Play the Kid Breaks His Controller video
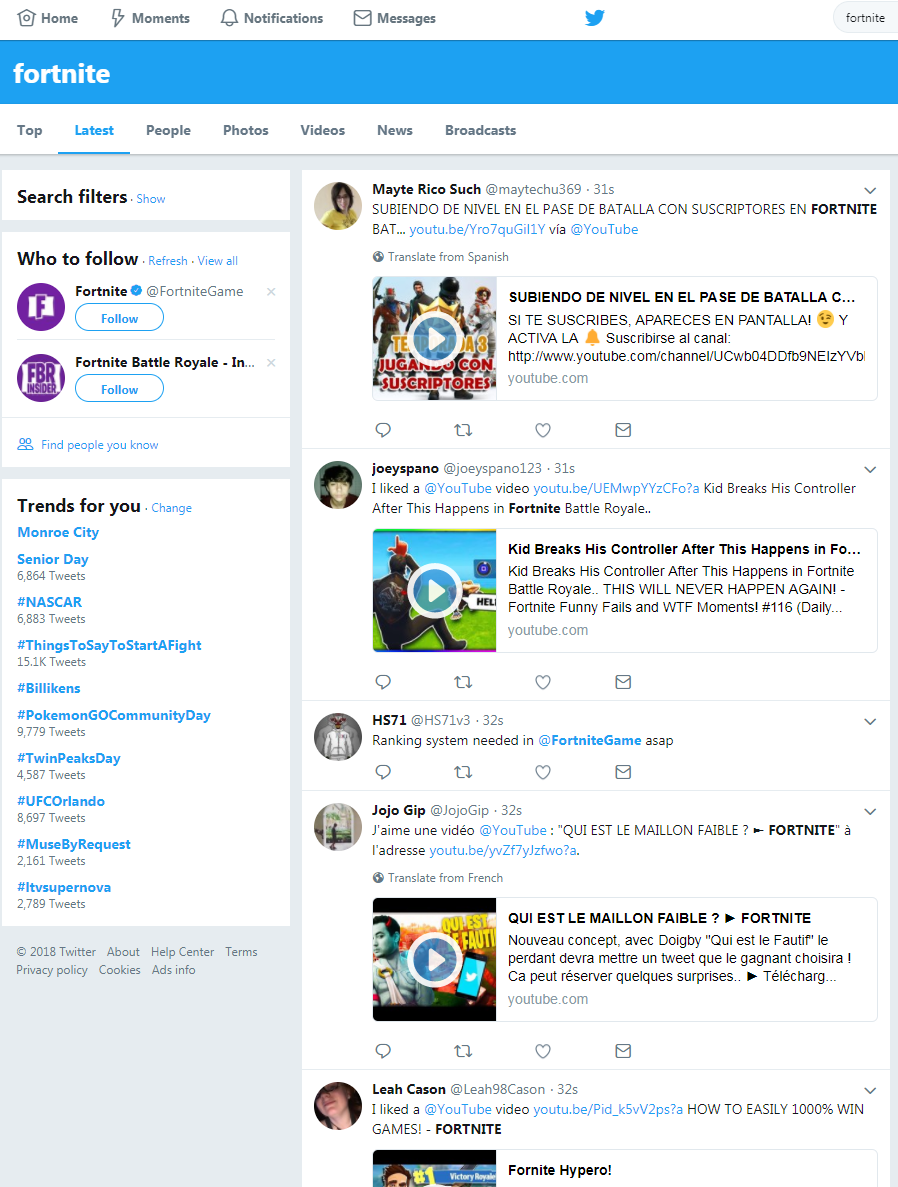 [434, 590]
